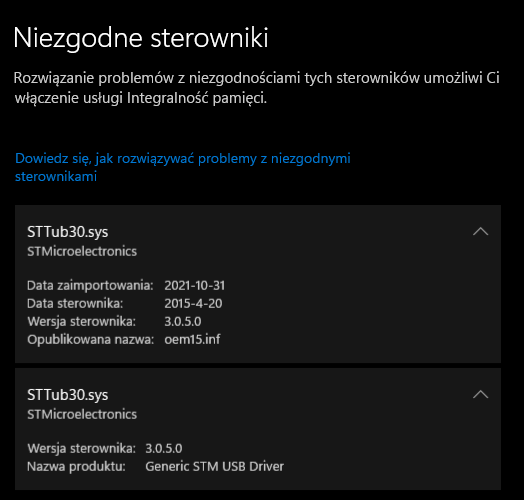Click the memory integrity description paragraph

click(x=257, y=88)
